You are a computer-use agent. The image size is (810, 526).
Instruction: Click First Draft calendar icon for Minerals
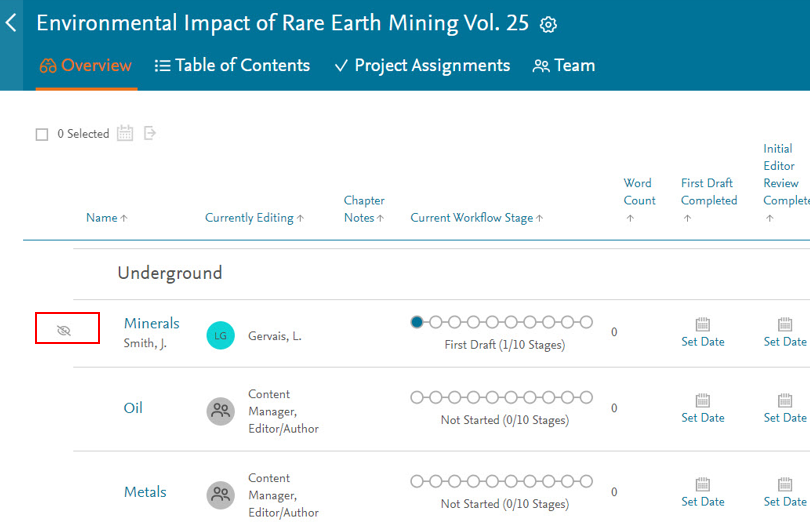tap(702, 324)
